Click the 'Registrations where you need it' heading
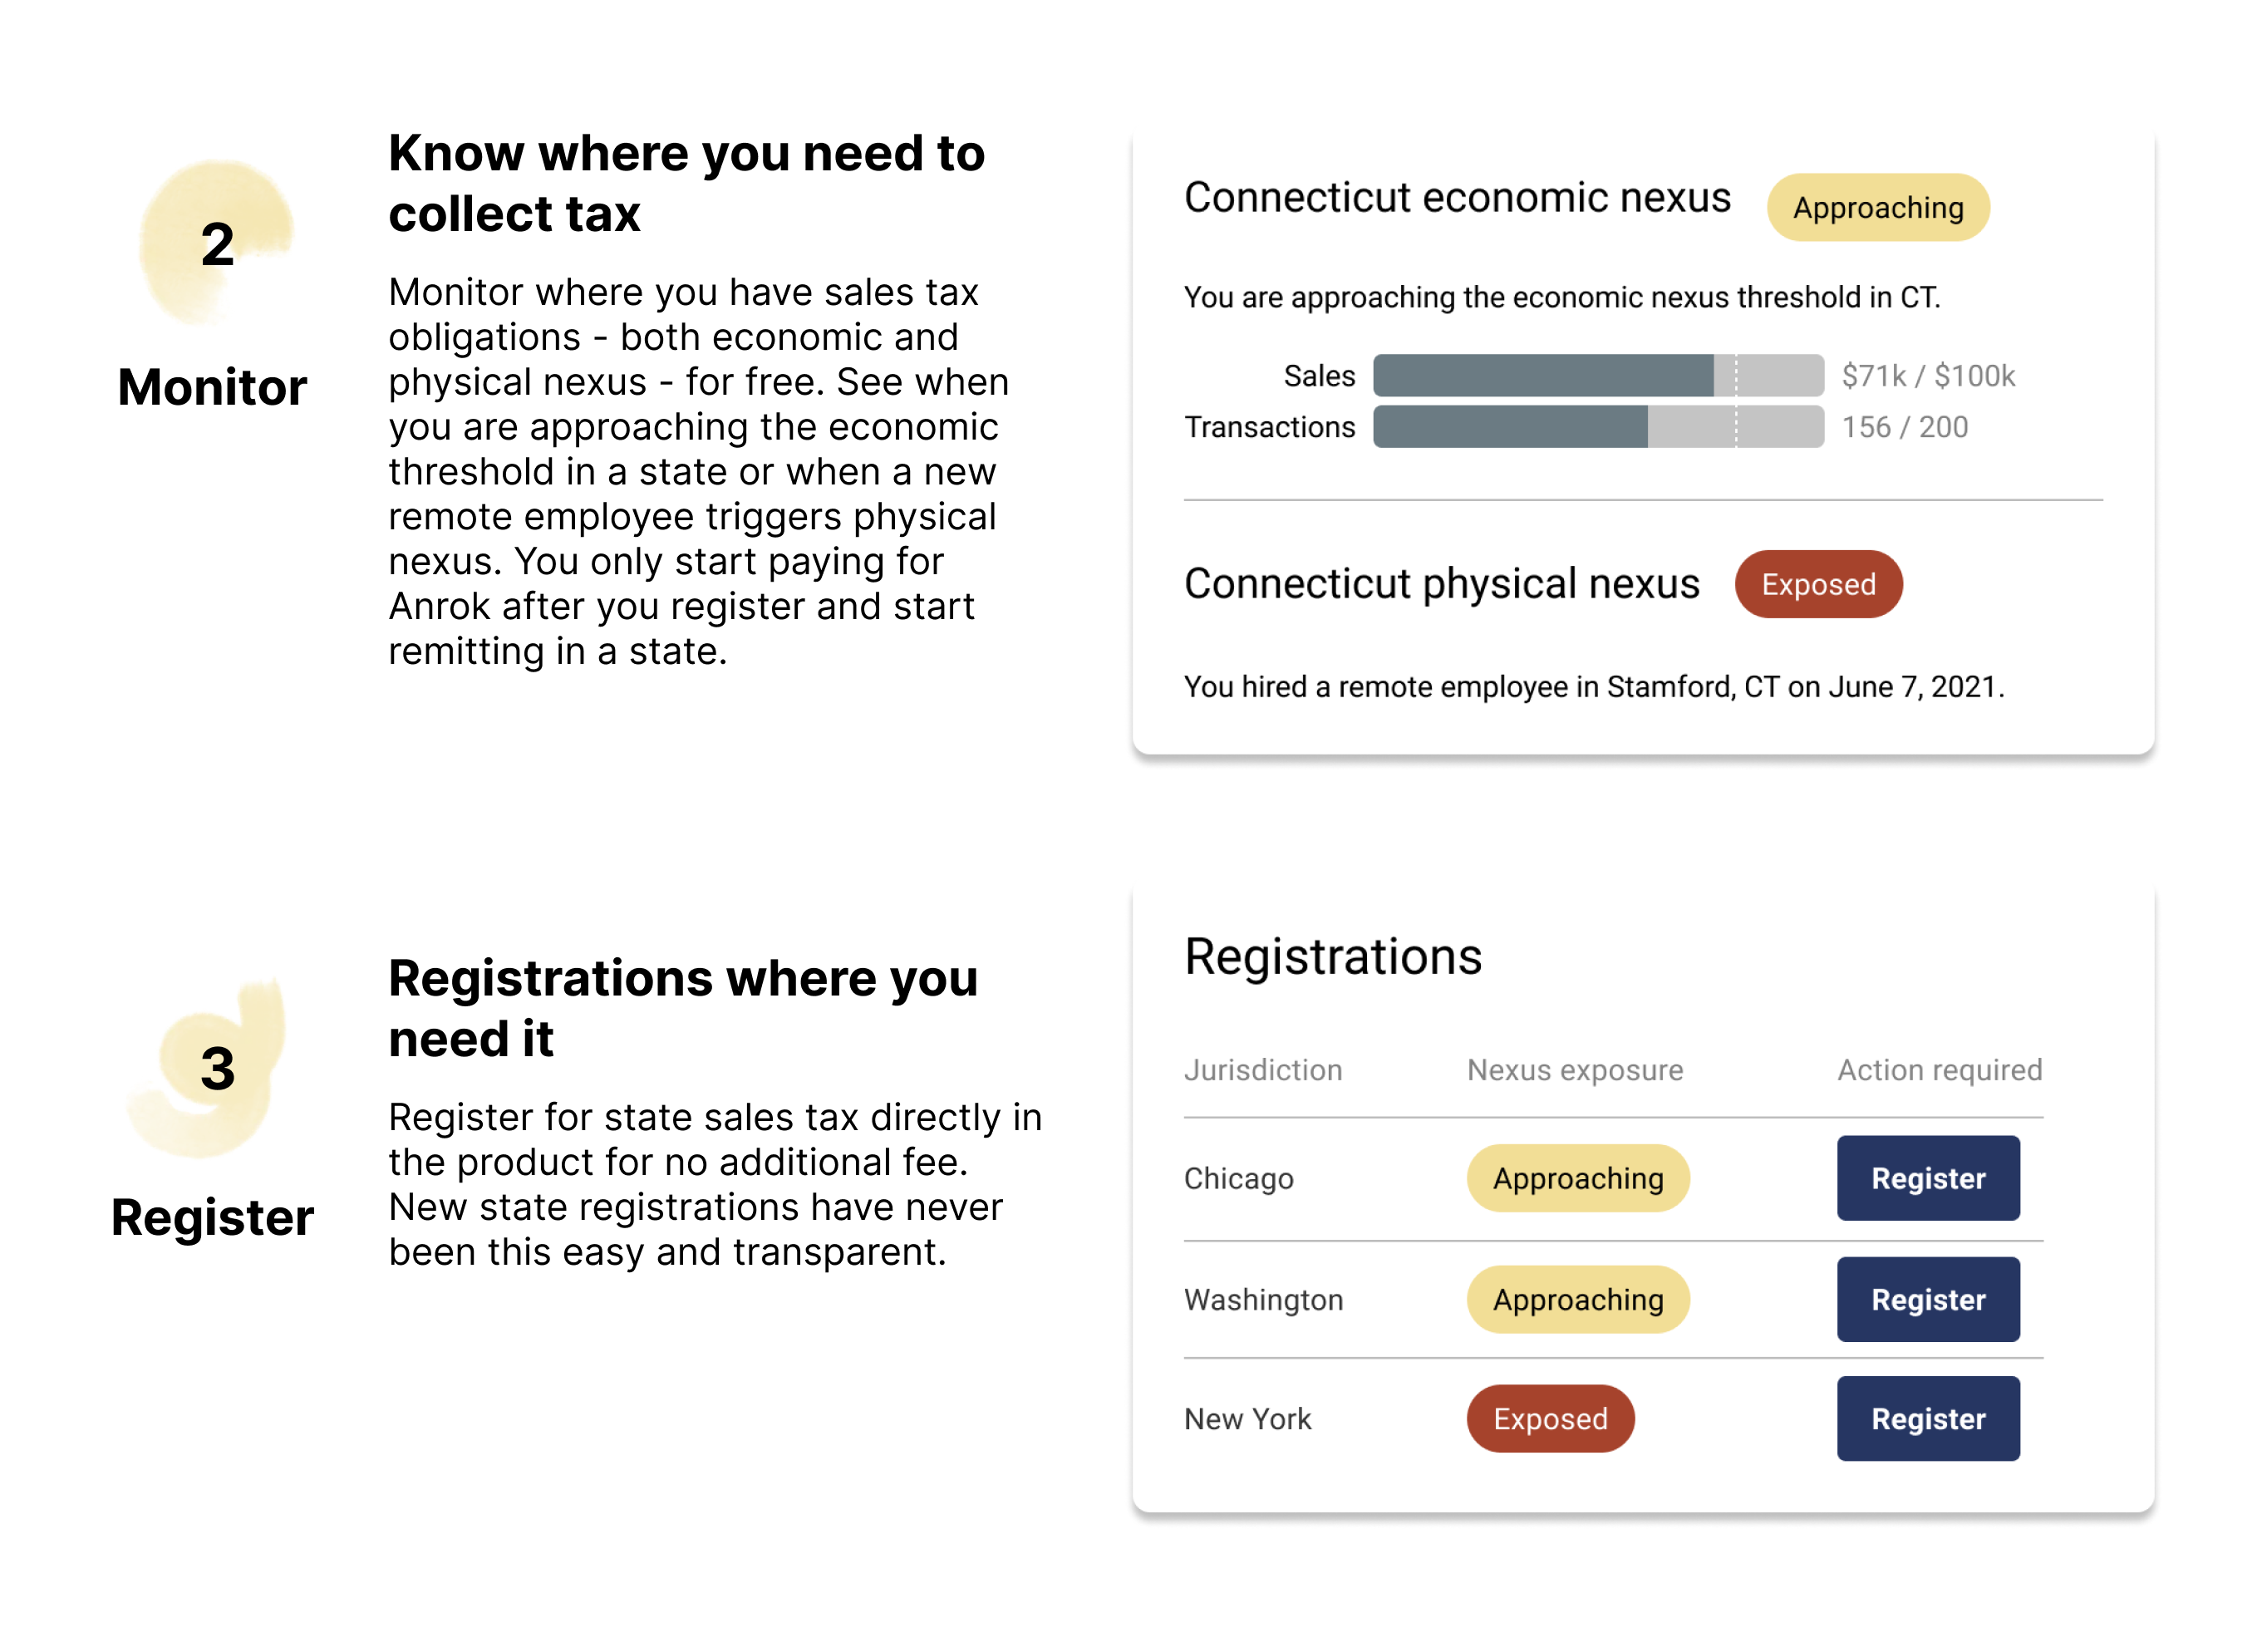This screenshot has width=2262, height=1652. [x=682, y=1008]
